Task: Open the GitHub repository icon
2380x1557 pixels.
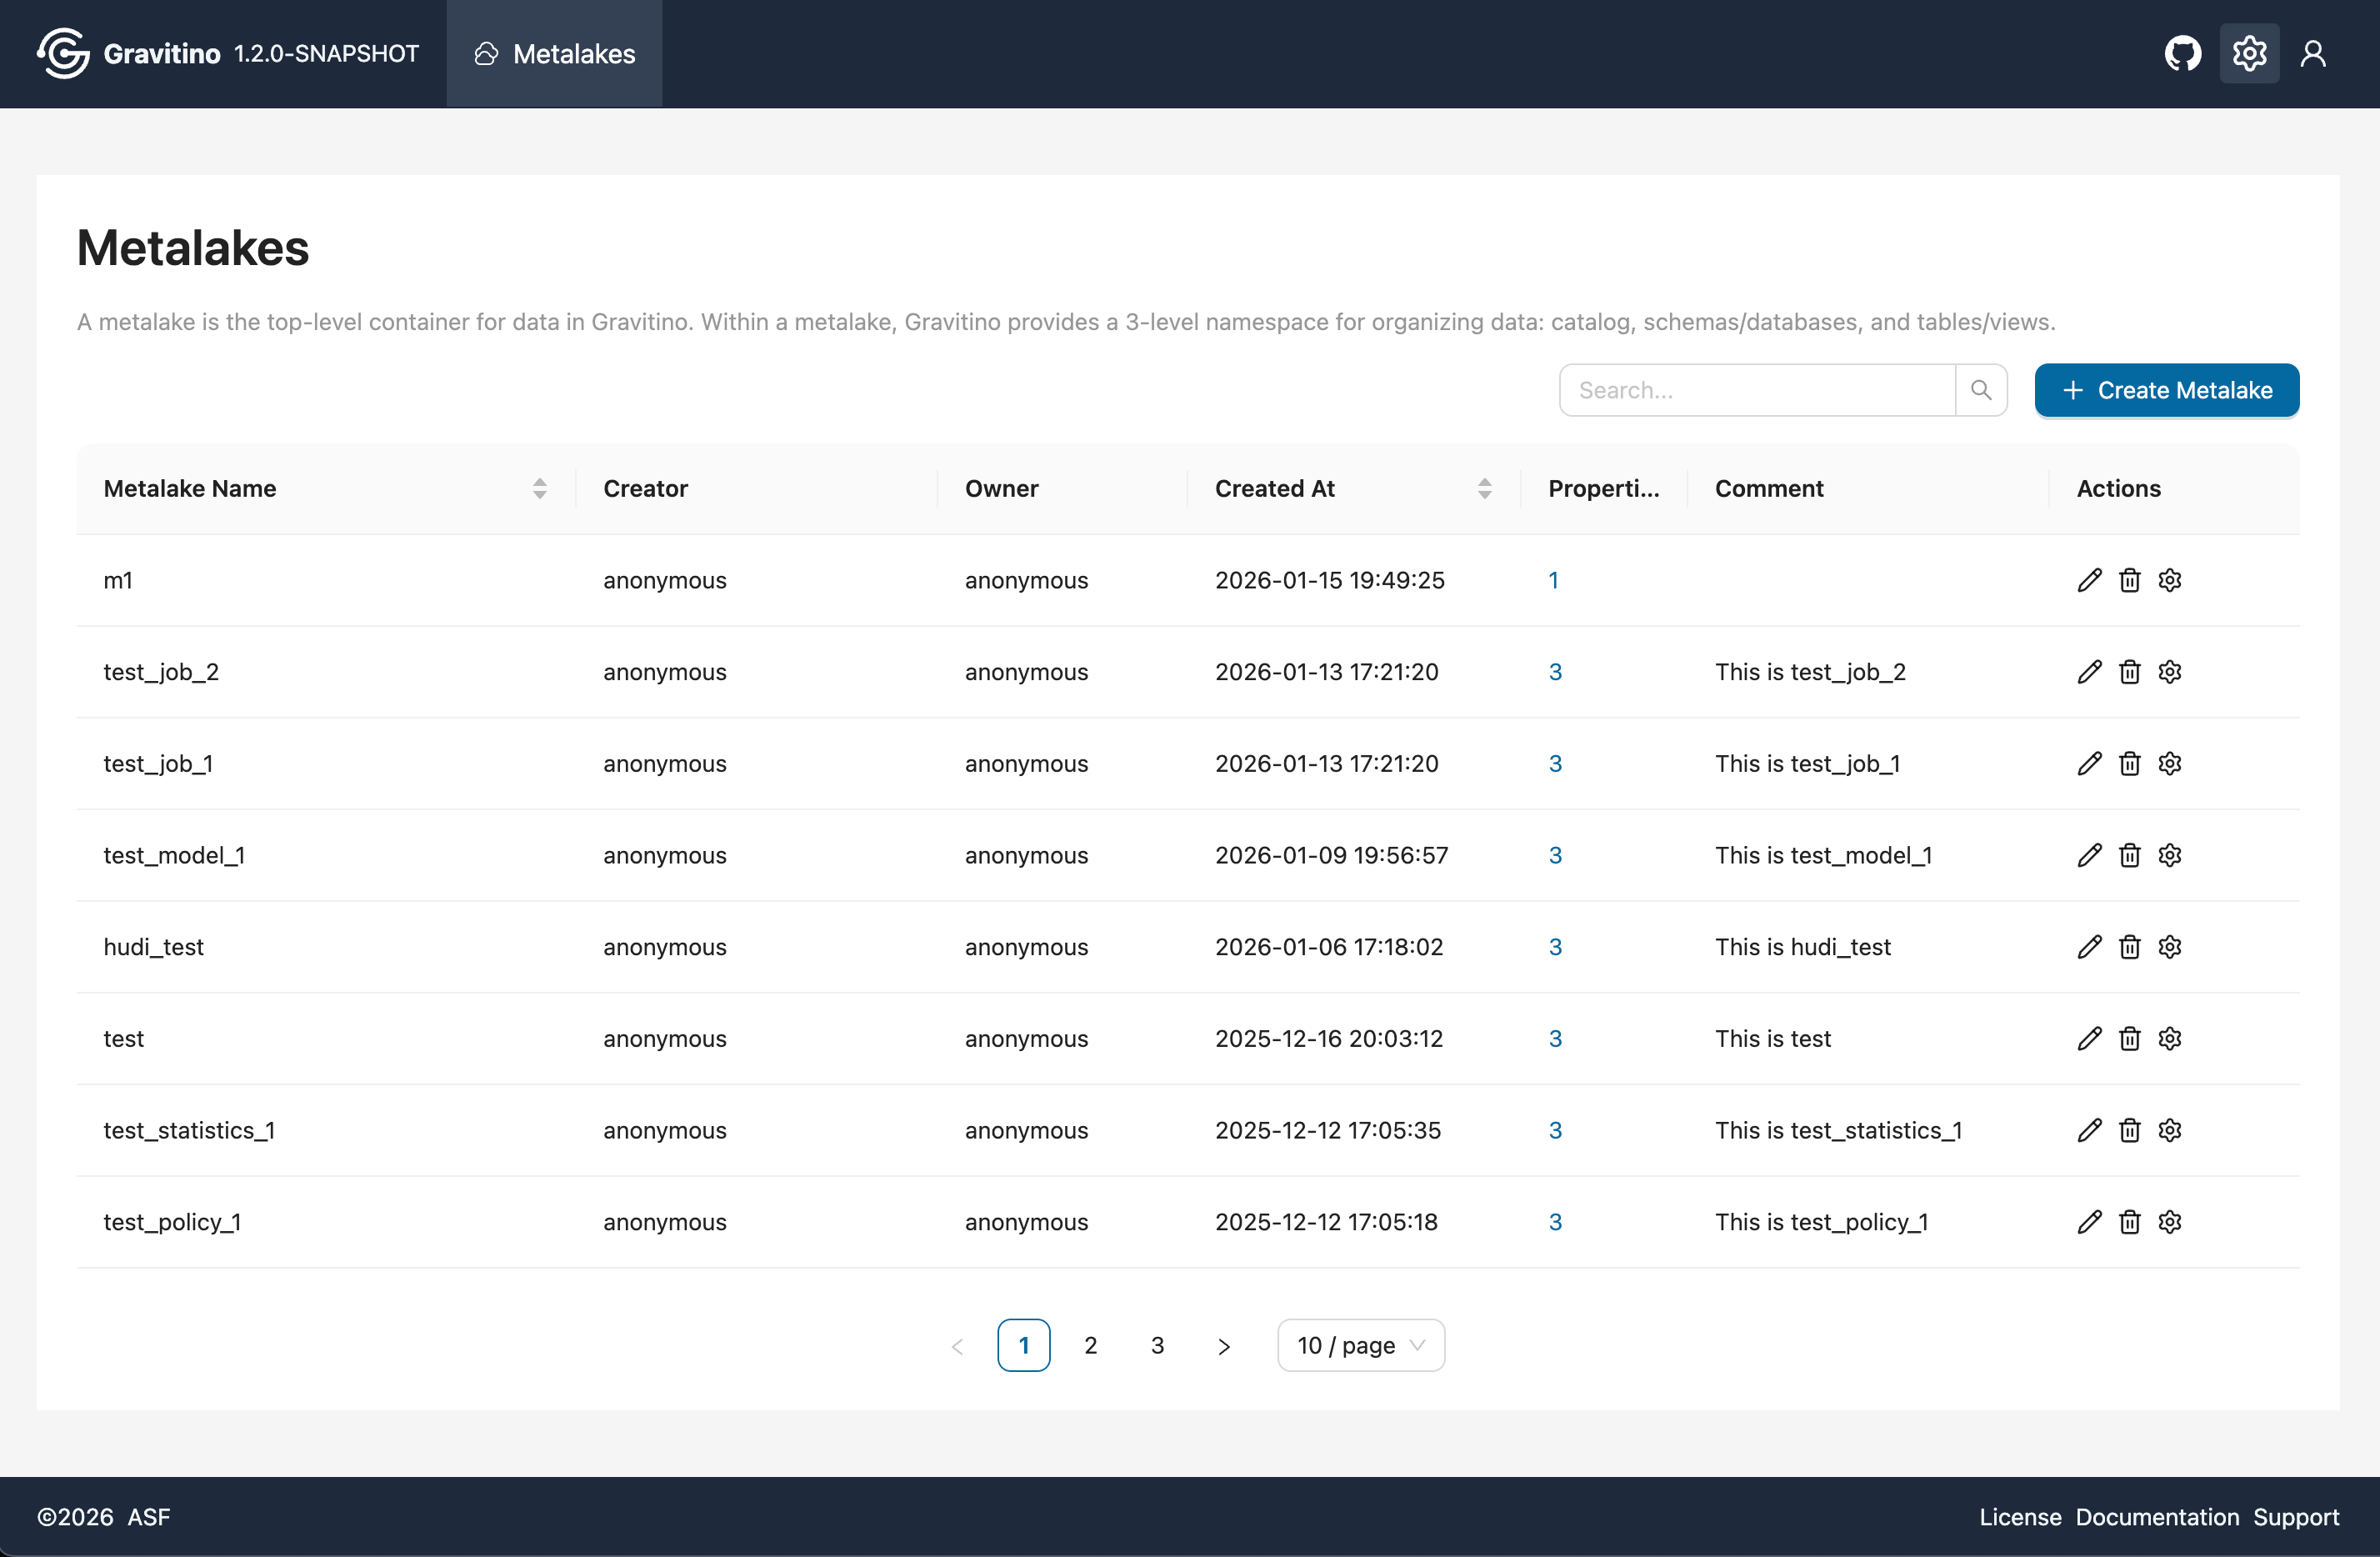Action: [2182, 54]
